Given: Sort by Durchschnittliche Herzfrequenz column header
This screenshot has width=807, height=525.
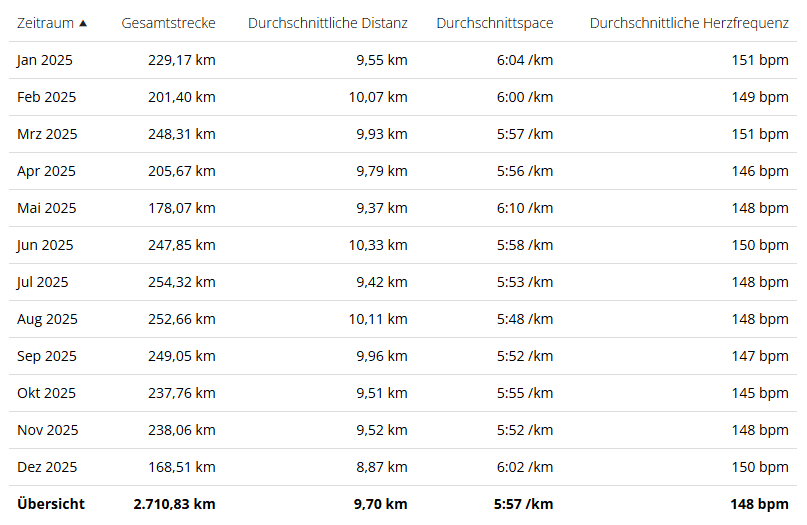Looking at the screenshot, I should point(688,23).
